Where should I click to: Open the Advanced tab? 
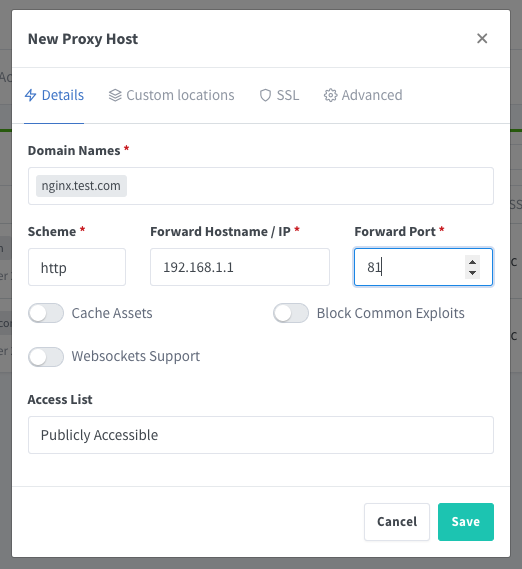(x=363, y=95)
